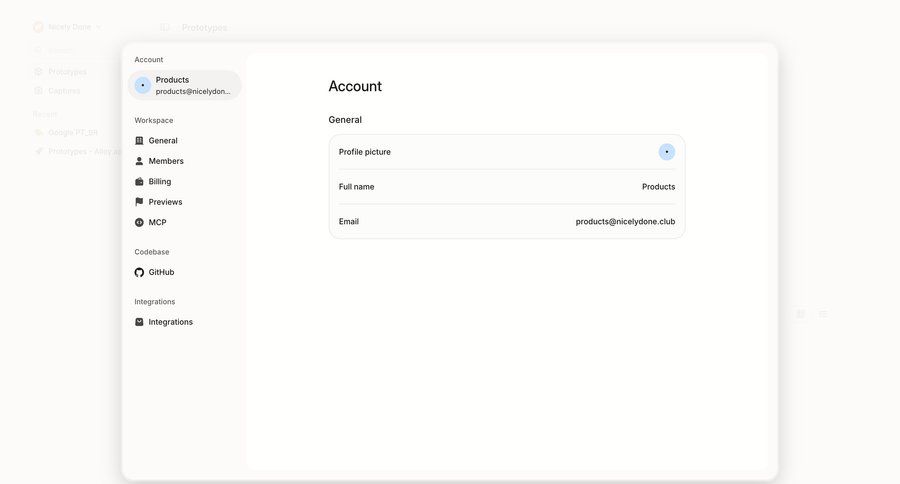Screen dimensions: 900x484
Task: Switch to grid view in background page
Action: [801, 314]
